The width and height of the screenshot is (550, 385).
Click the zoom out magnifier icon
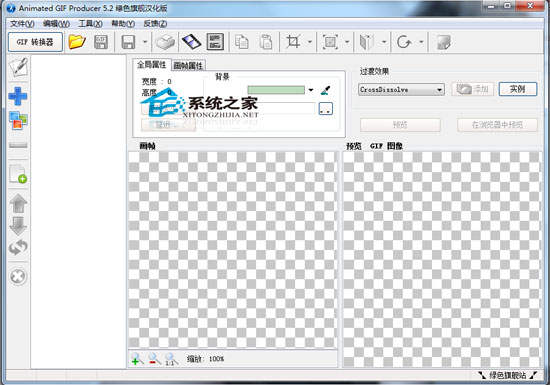(154, 359)
